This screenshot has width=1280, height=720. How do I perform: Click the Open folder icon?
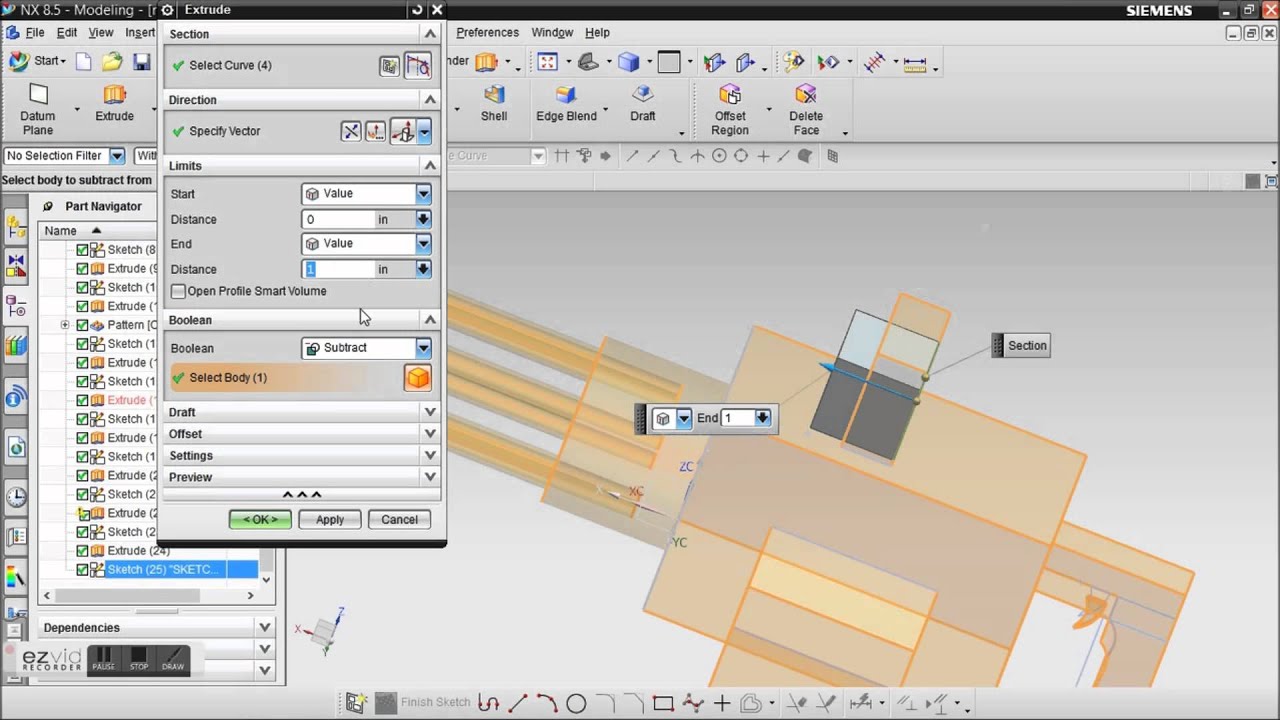click(112, 62)
